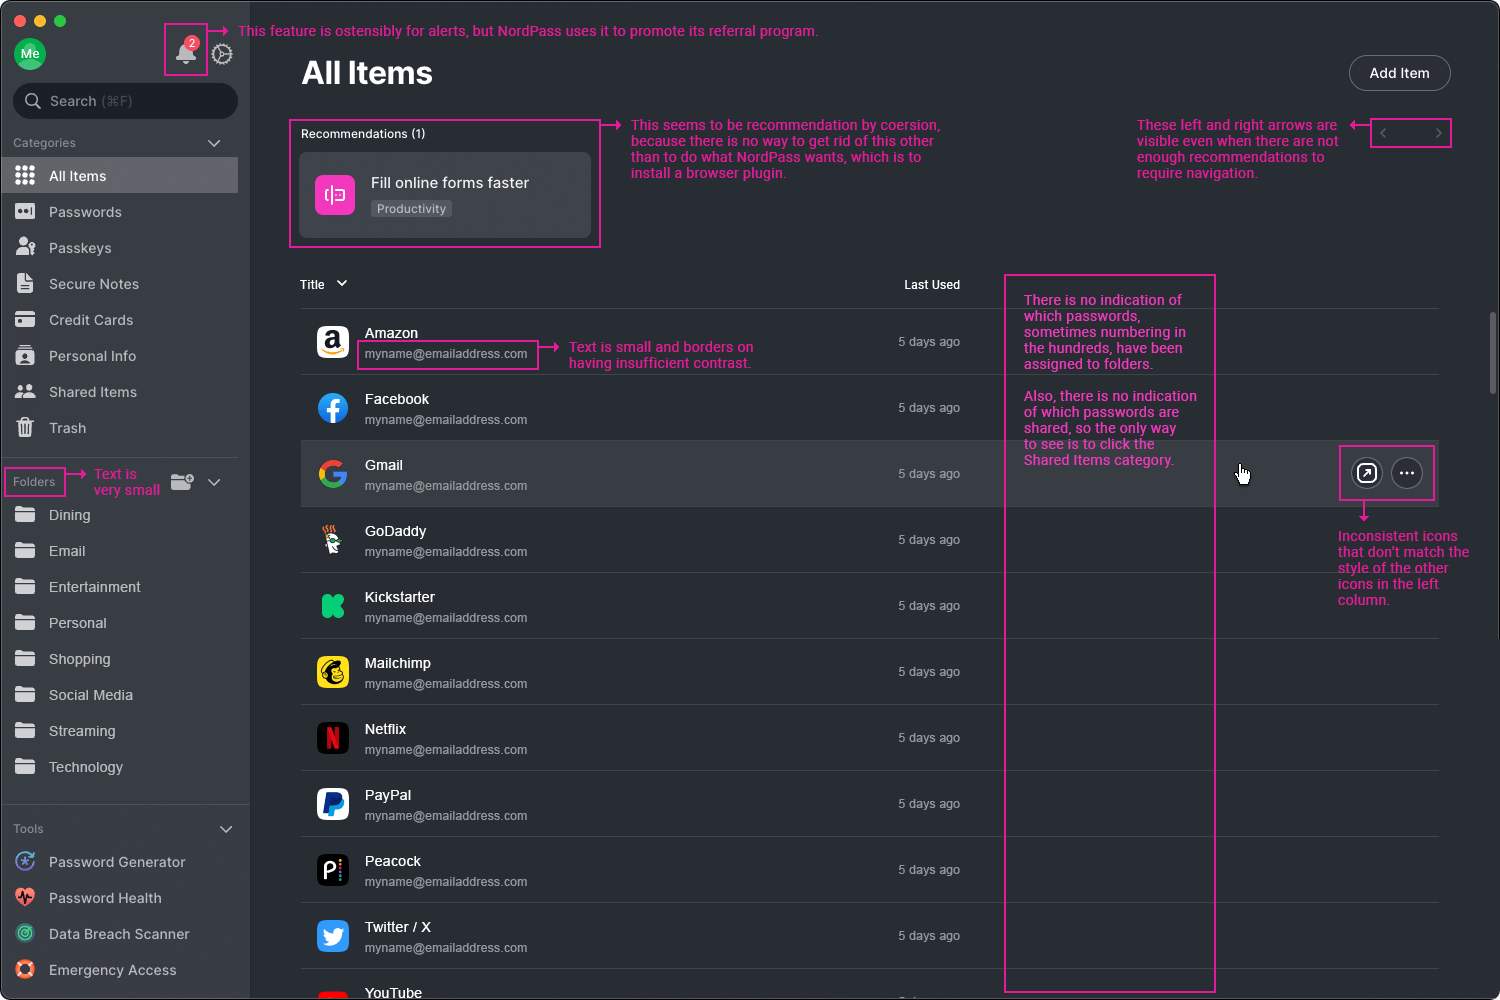Click Kickstarter's 5 days ago text
Viewport: 1500px width, 1000px height.
tap(929, 606)
